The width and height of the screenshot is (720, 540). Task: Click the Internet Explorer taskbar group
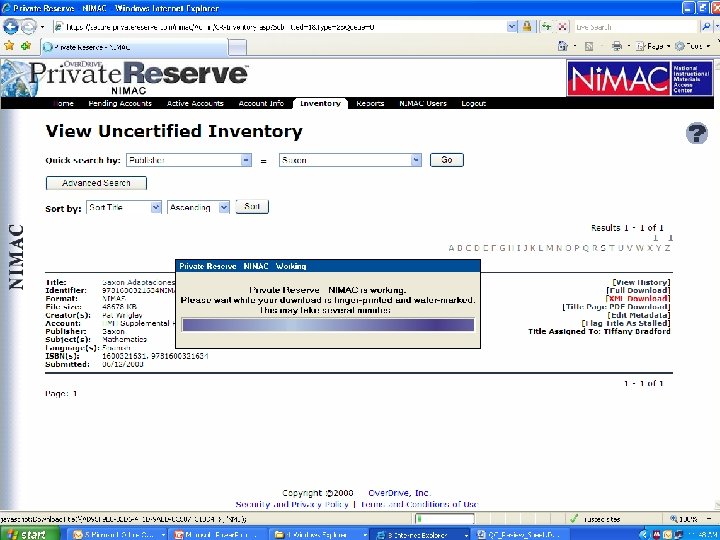[x=421, y=534]
